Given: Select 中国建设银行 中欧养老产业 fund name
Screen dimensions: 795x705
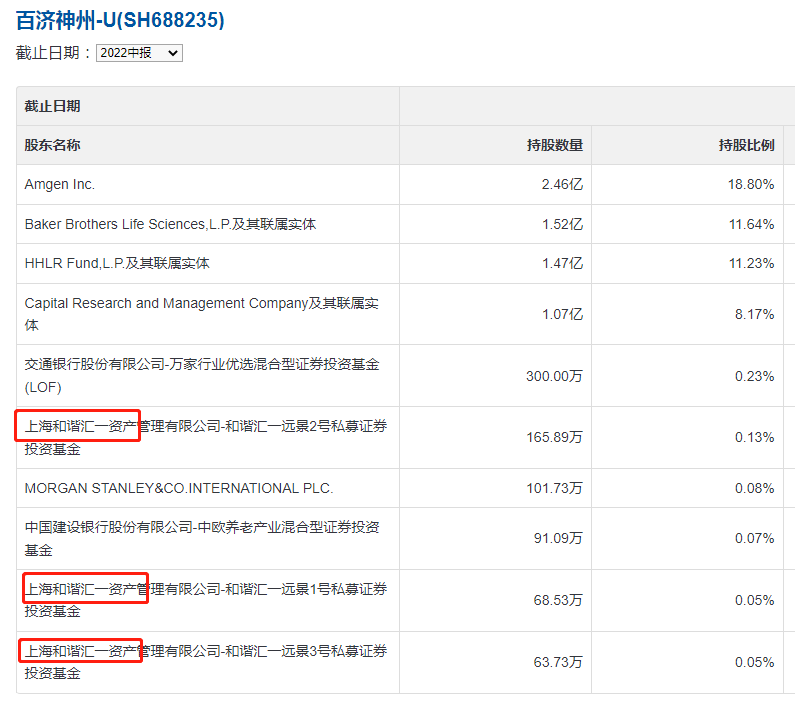Looking at the screenshot, I should (202, 538).
